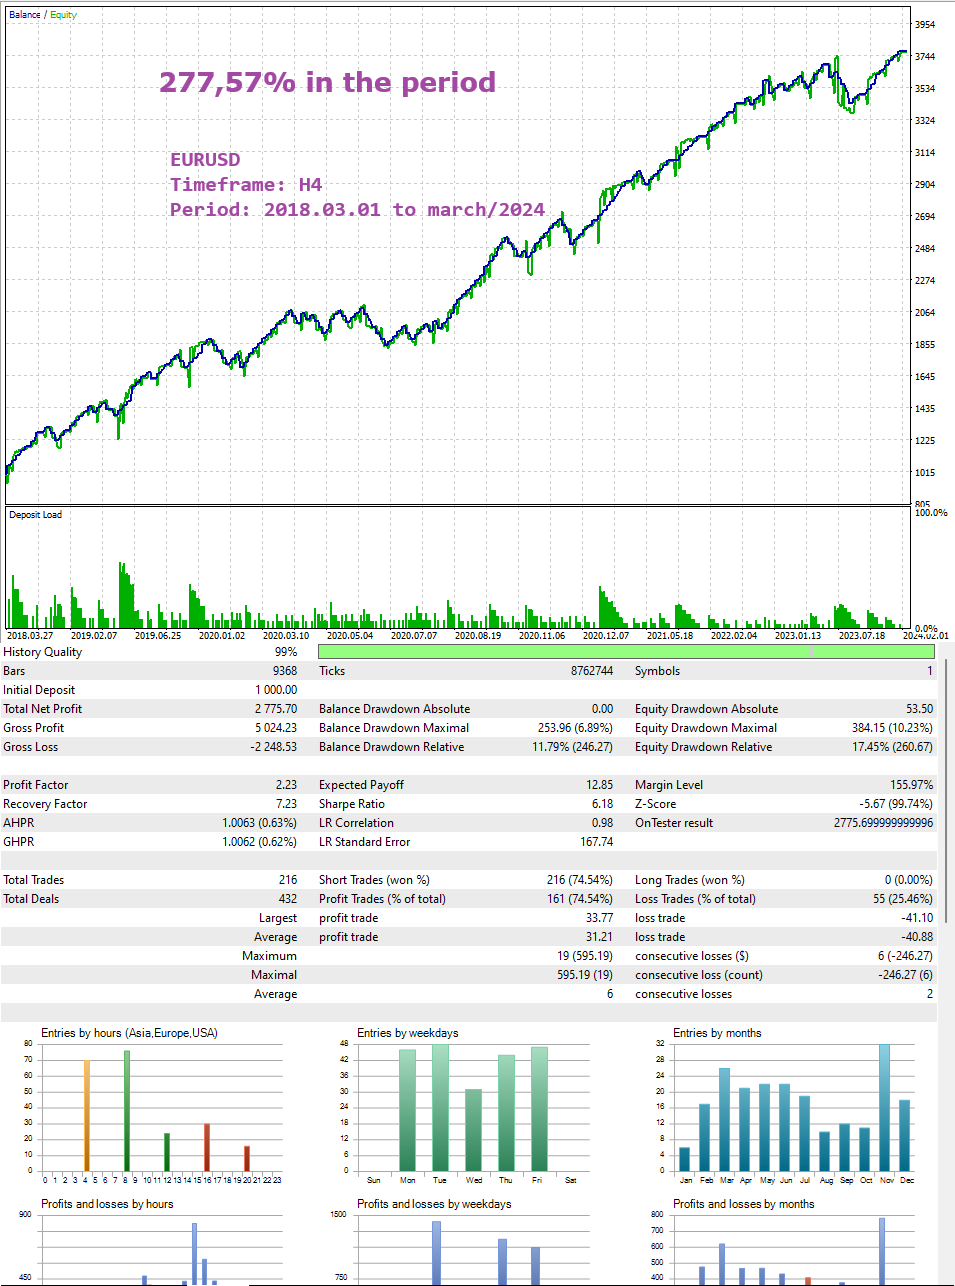Select AHPR value '1.0063 (0.63%)'

(260, 823)
